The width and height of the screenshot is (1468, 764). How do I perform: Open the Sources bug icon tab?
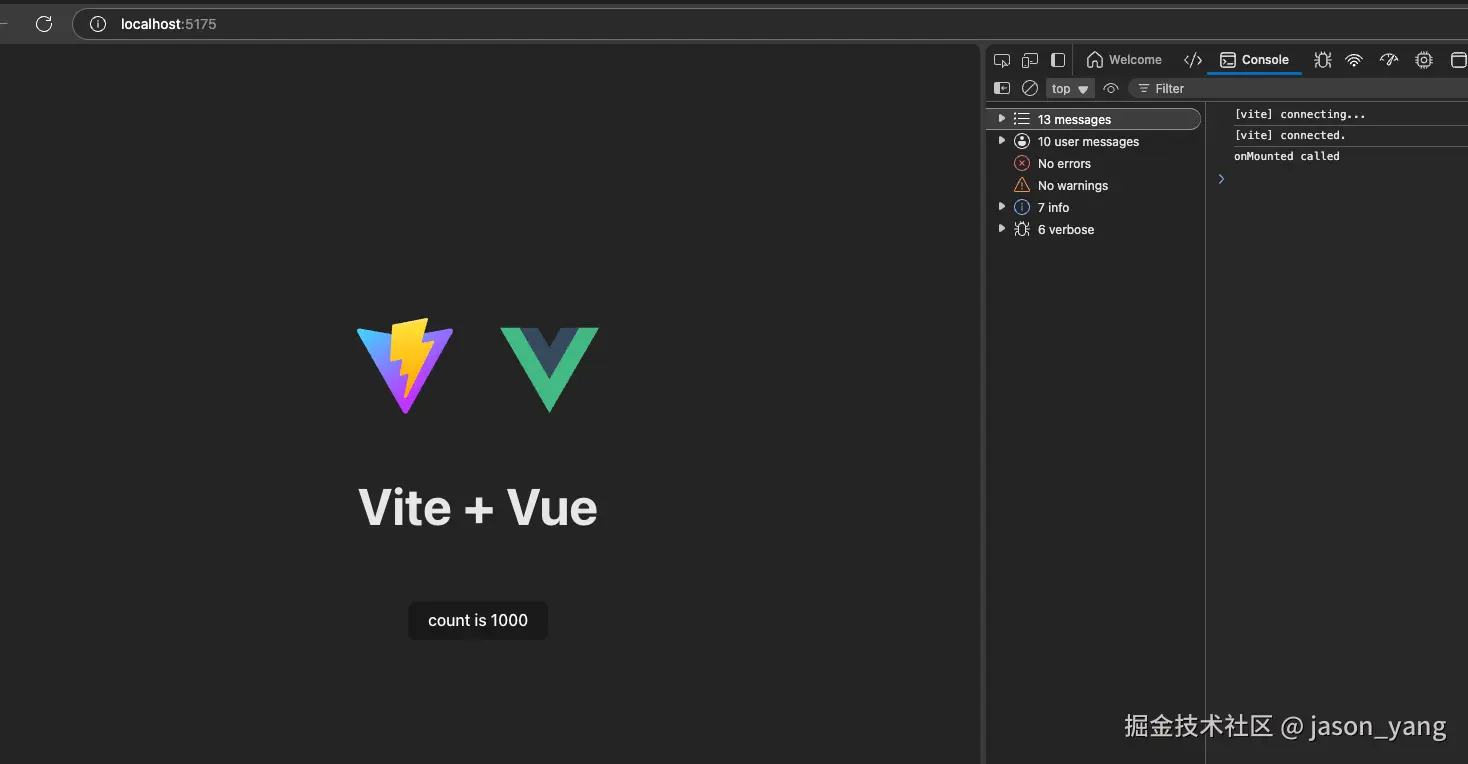click(1323, 60)
